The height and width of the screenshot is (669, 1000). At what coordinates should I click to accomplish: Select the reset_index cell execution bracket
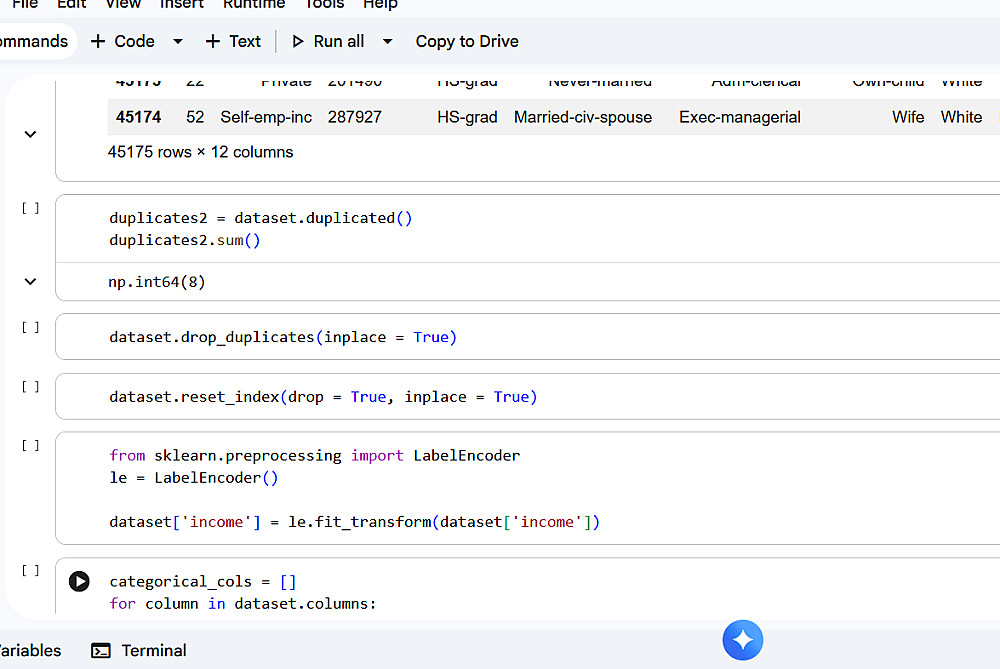(31, 386)
